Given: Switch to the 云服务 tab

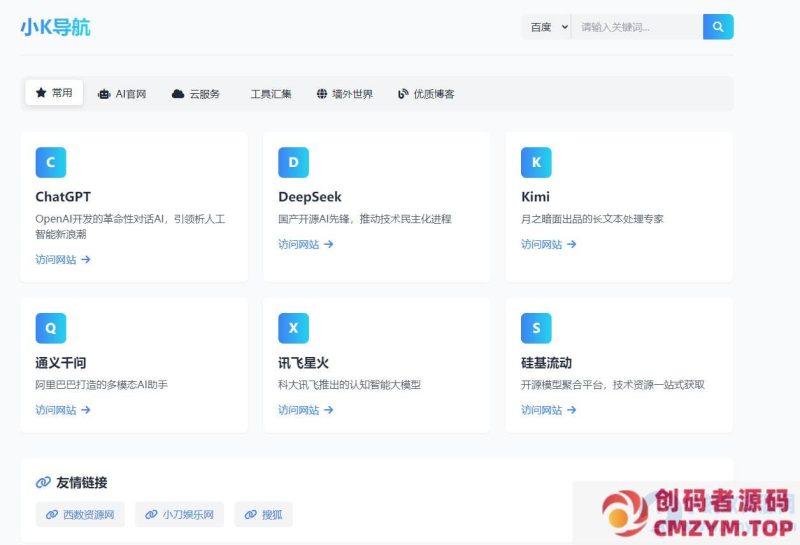Looking at the screenshot, I should pyautogui.click(x=196, y=94).
